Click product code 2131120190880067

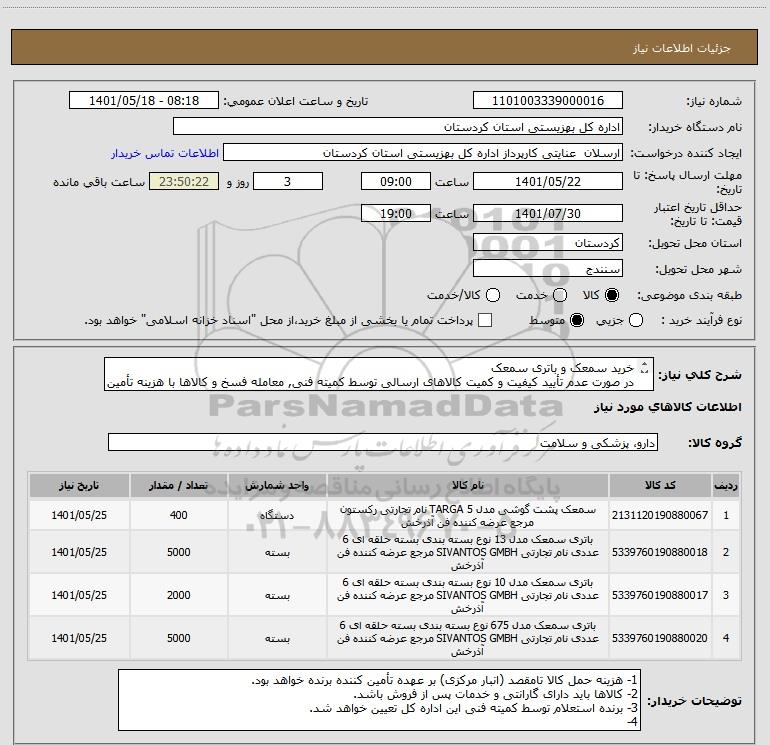tap(660, 515)
